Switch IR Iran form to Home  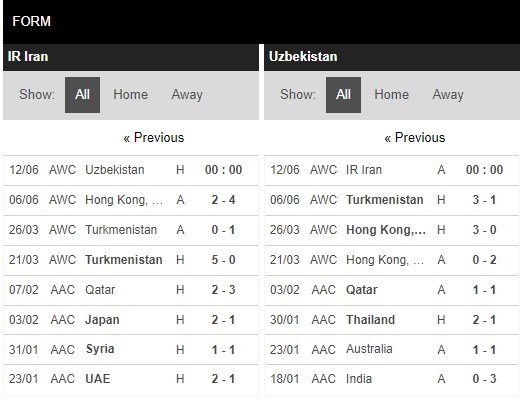click(130, 95)
